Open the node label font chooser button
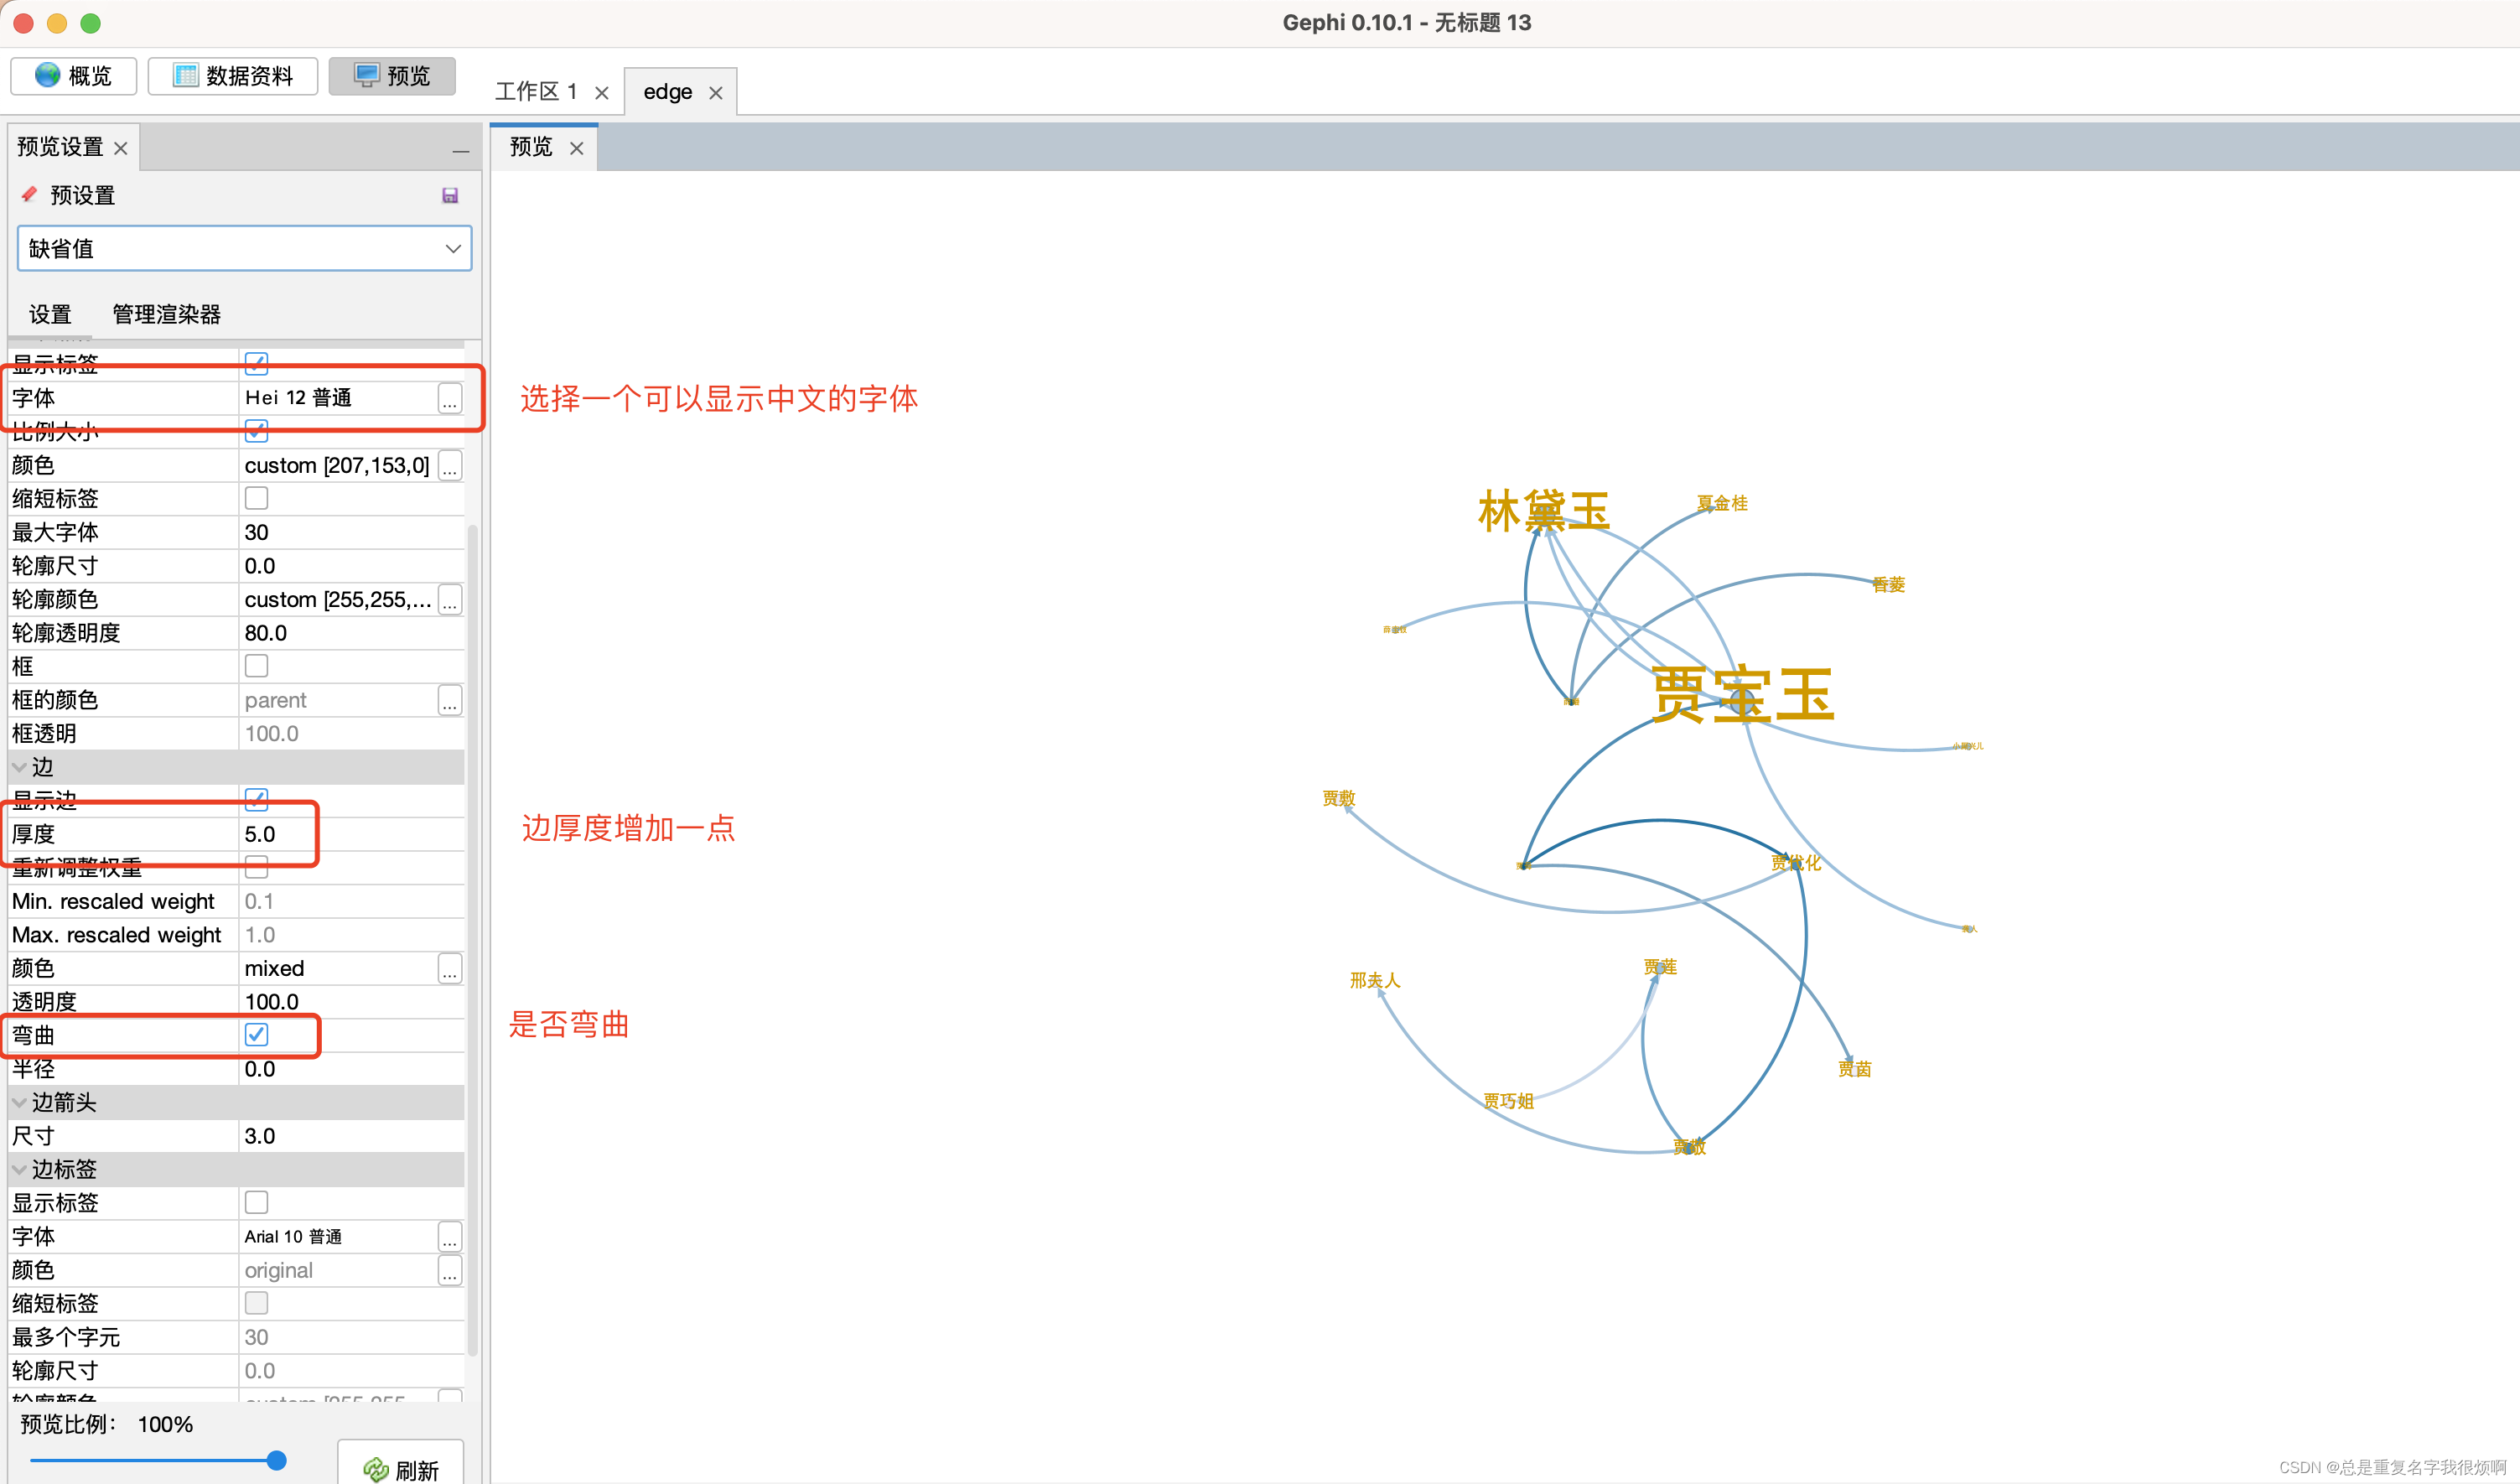Viewport: 2520px width, 1484px height. (x=450, y=398)
